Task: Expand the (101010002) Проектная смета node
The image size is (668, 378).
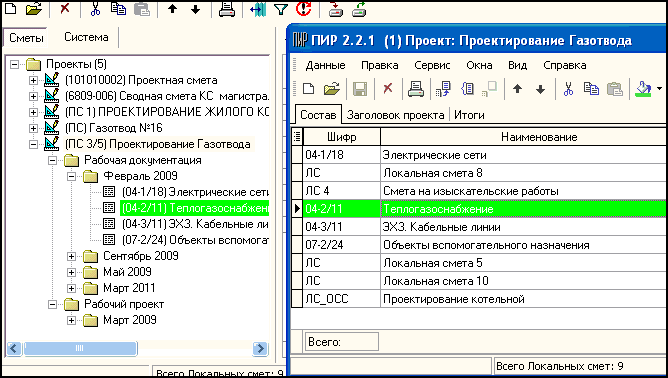Action: (x=33, y=80)
